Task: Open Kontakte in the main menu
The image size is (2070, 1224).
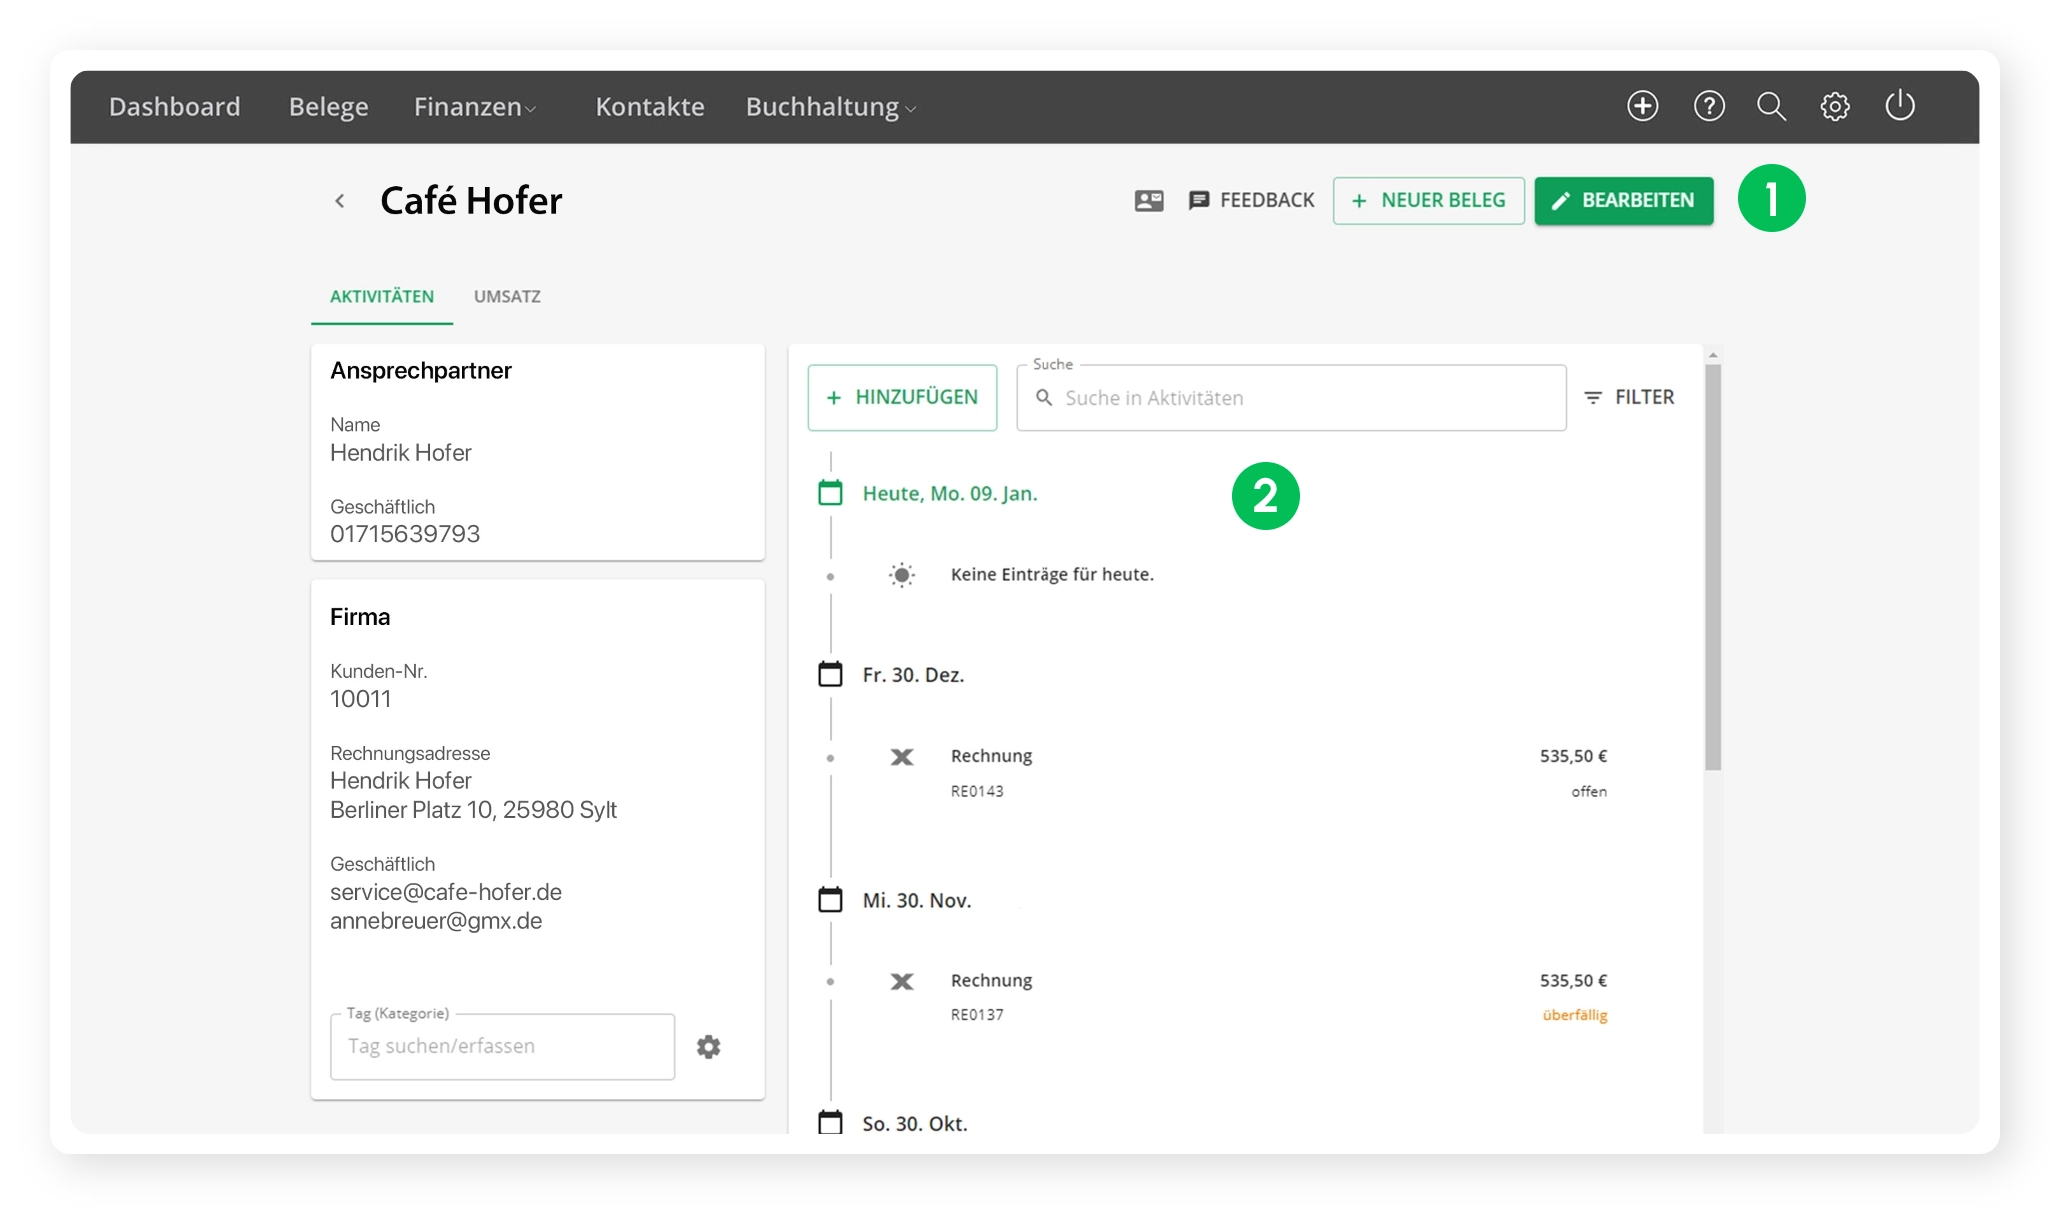Action: click(650, 107)
